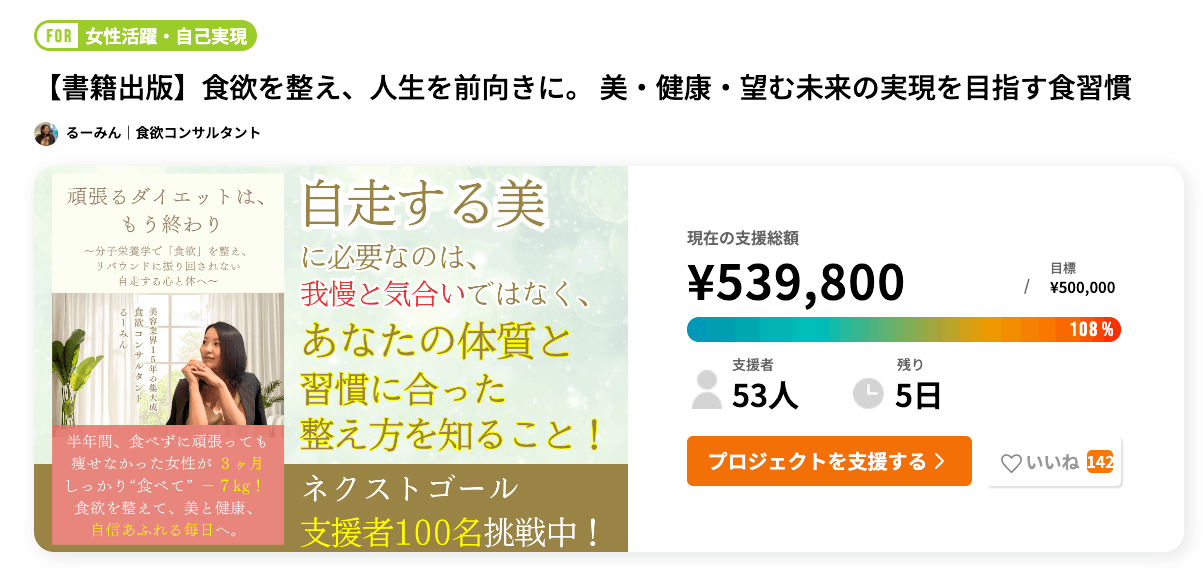The height and width of the screenshot is (577, 1203).
Task: Click the 自走する美 headline in thumbnail
Action: [x=425, y=207]
